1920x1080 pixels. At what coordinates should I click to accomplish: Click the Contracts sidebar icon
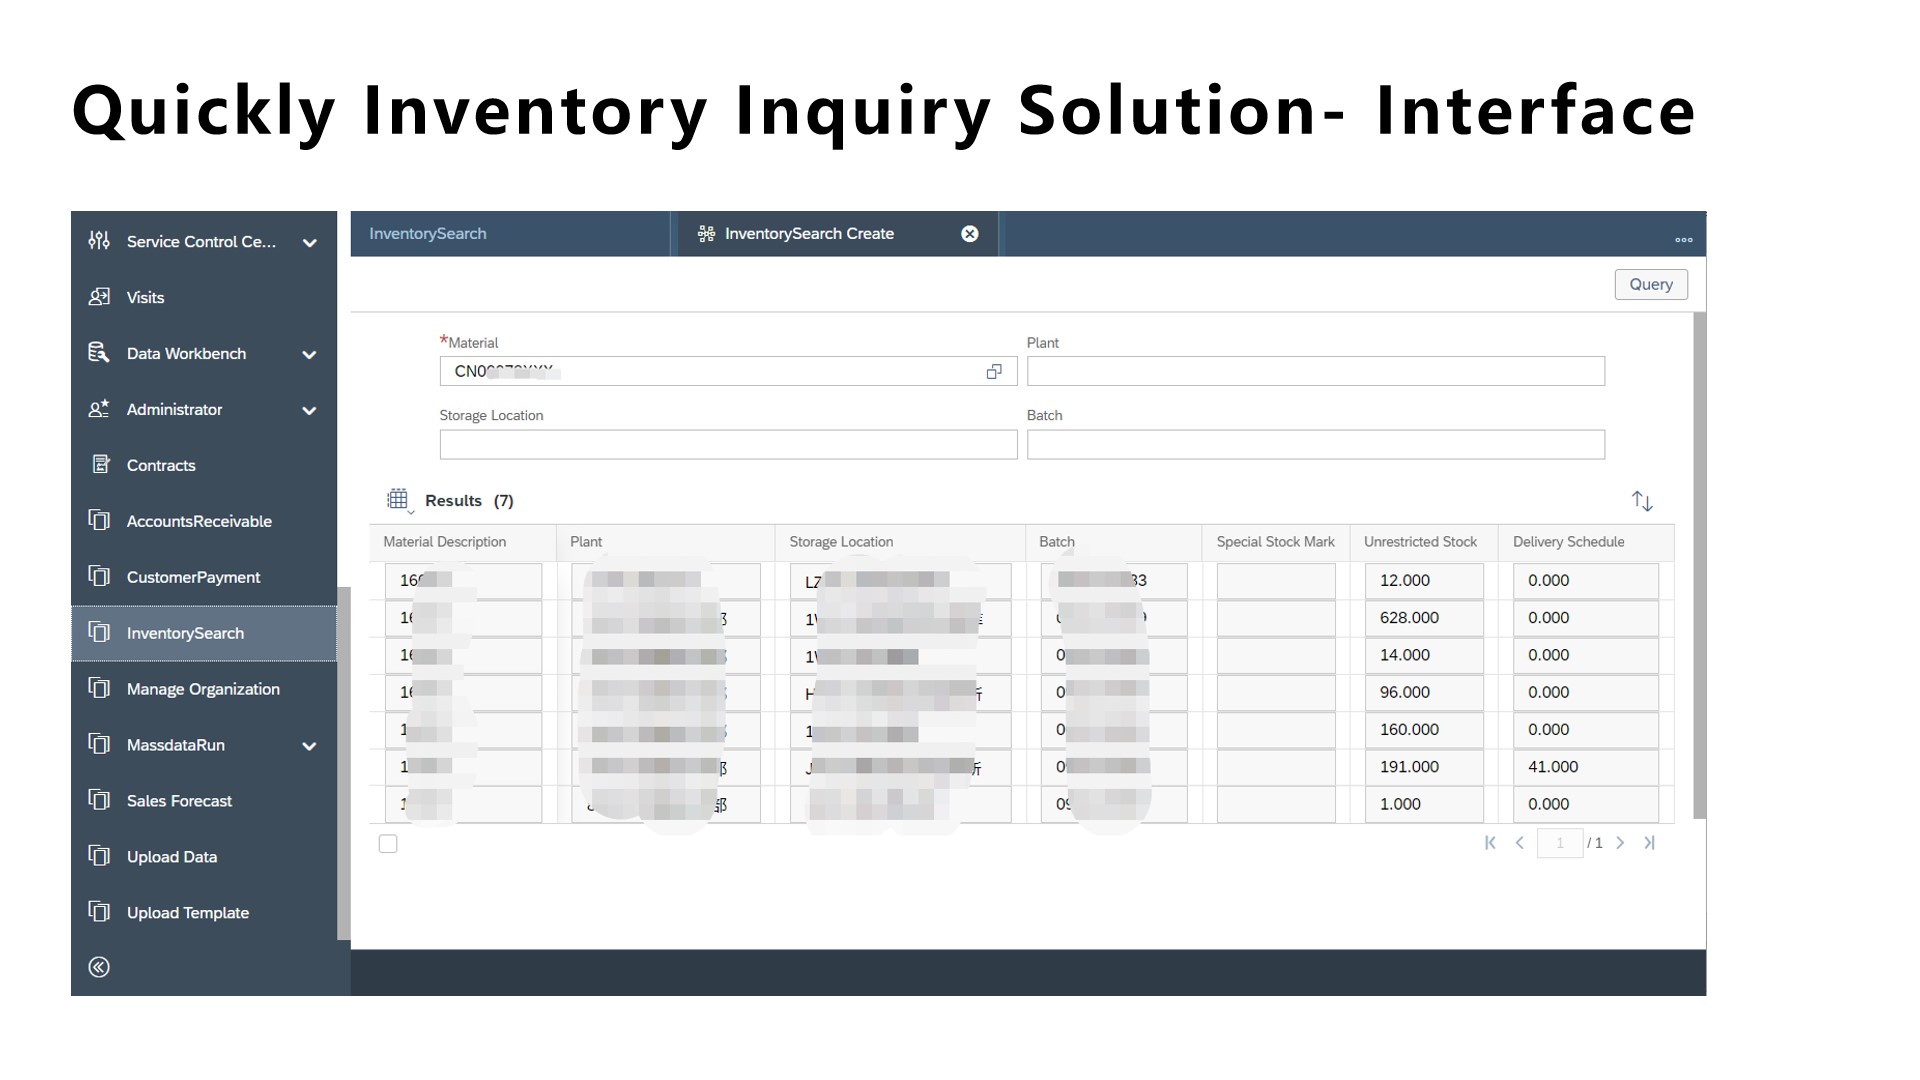tap(100, 464)
